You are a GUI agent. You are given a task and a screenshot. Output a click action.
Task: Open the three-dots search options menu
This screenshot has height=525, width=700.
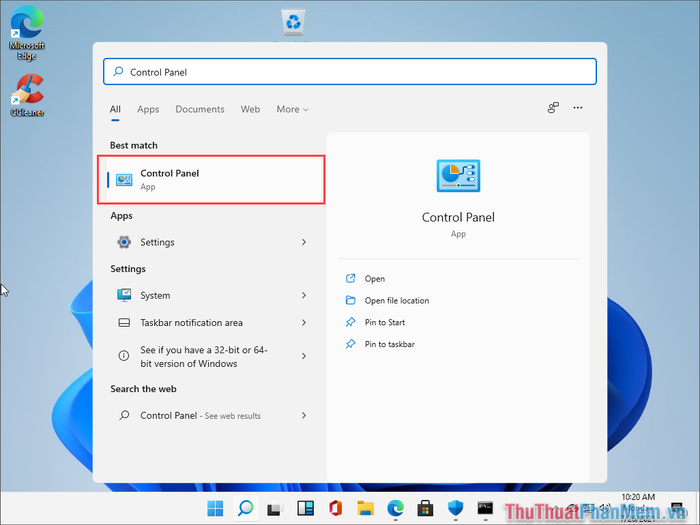pyautogui.click(x=578, y=108)
